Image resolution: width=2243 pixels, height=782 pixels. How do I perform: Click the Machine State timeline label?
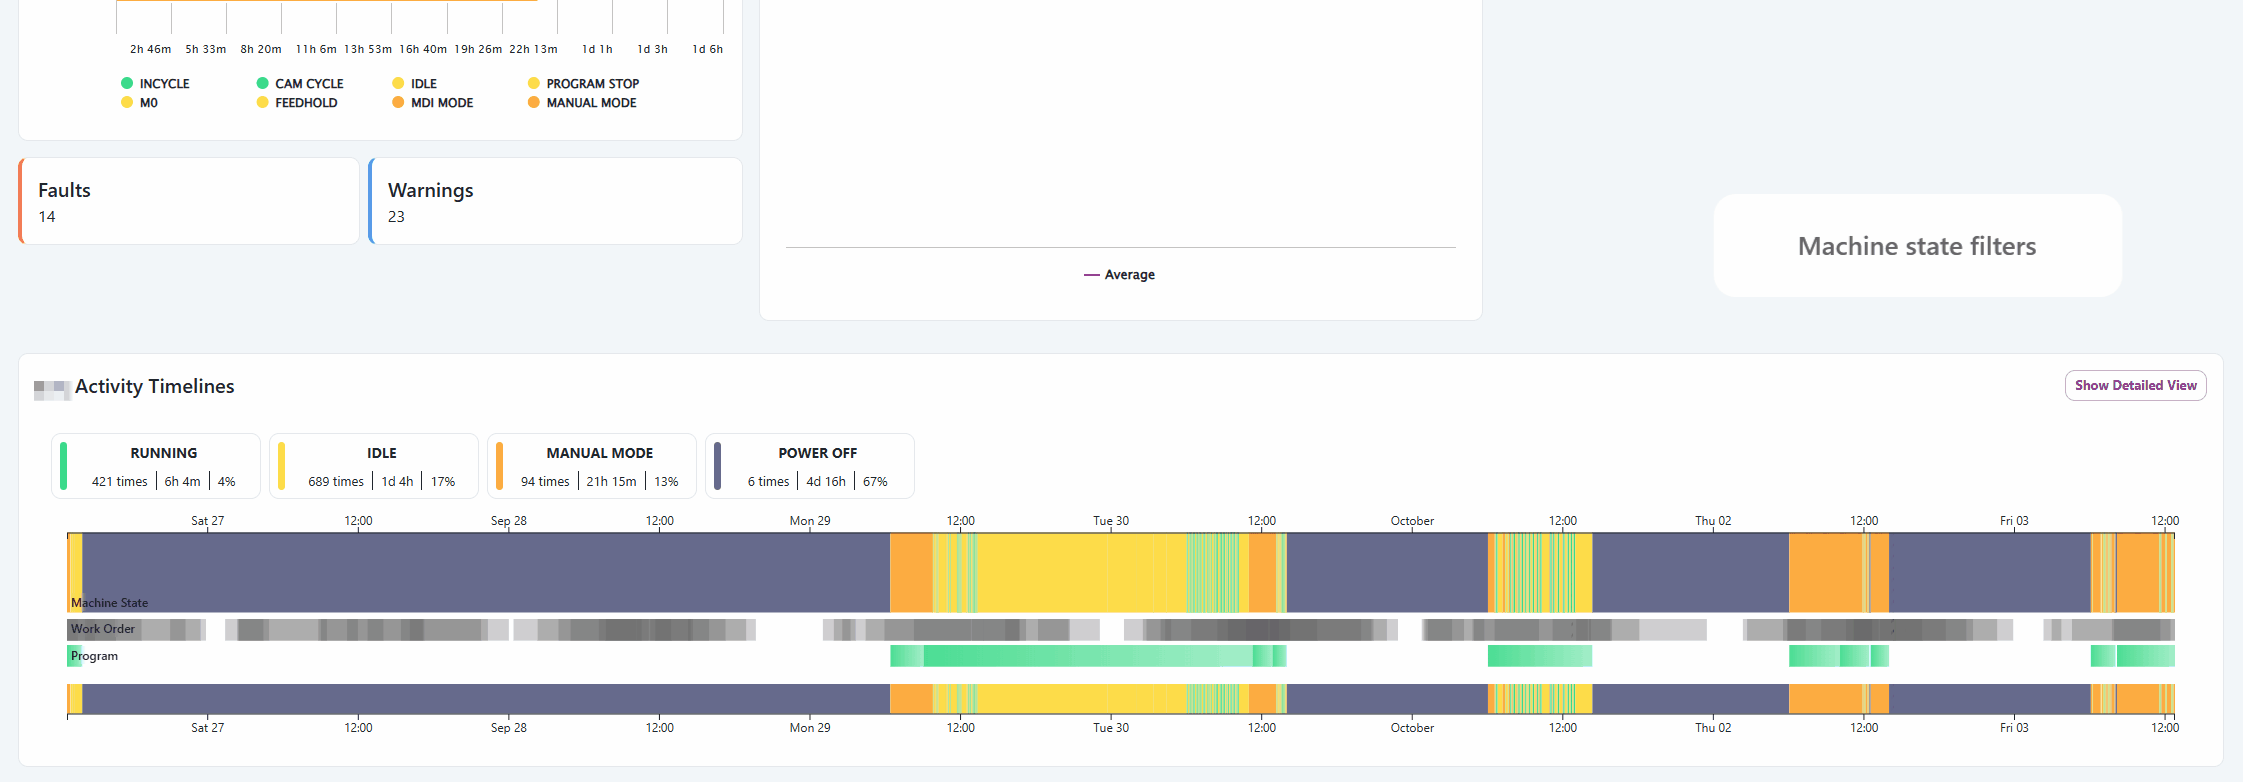click(x=109, y=603)
